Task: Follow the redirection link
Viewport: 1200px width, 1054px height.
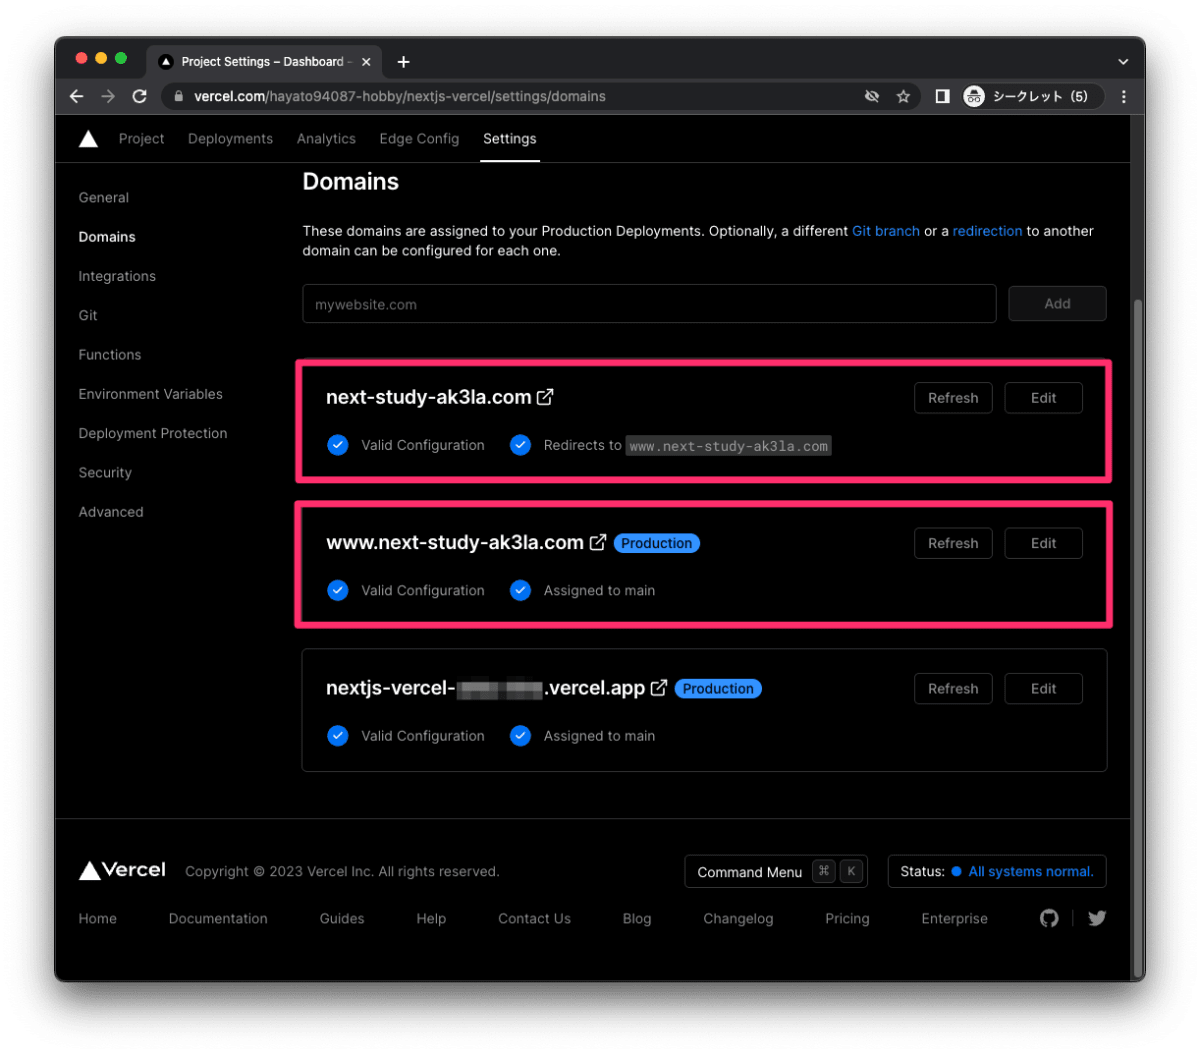Action: point(987,231)
